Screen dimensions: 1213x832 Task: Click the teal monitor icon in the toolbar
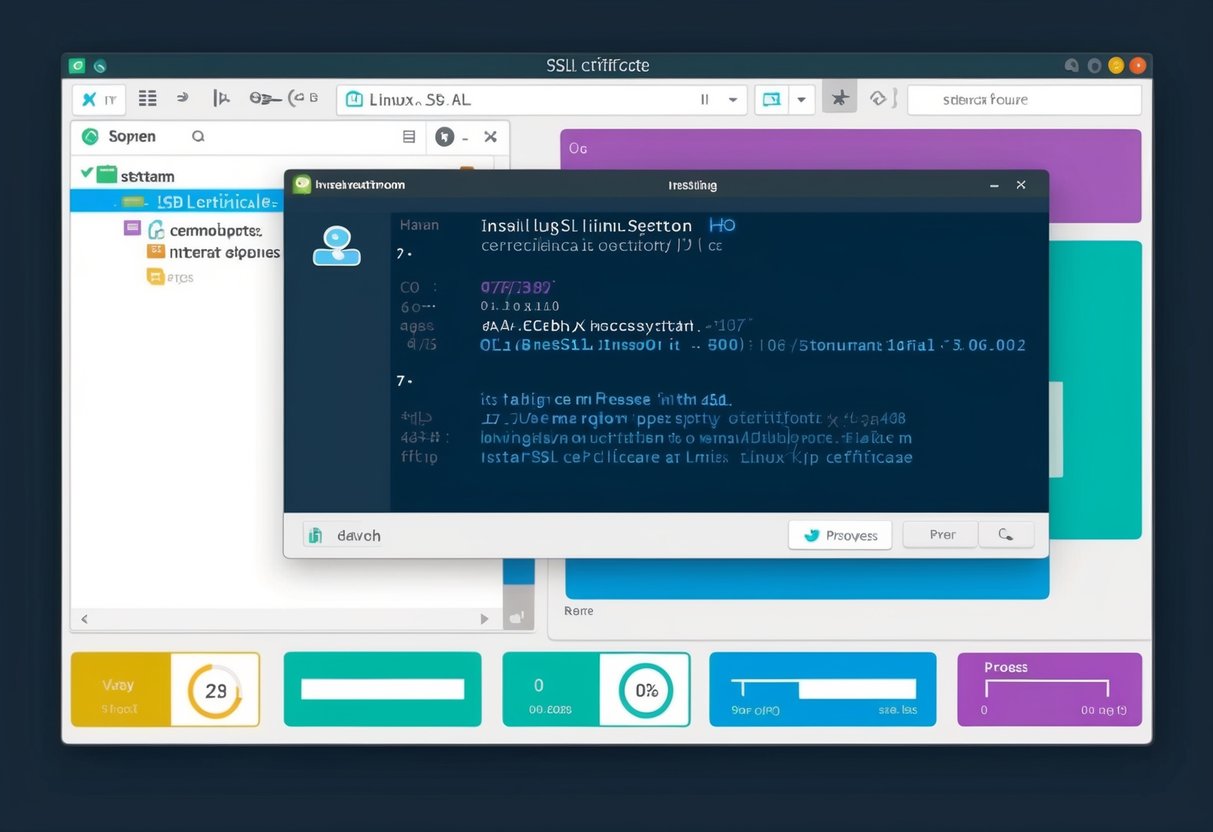[x=771, y=99]
